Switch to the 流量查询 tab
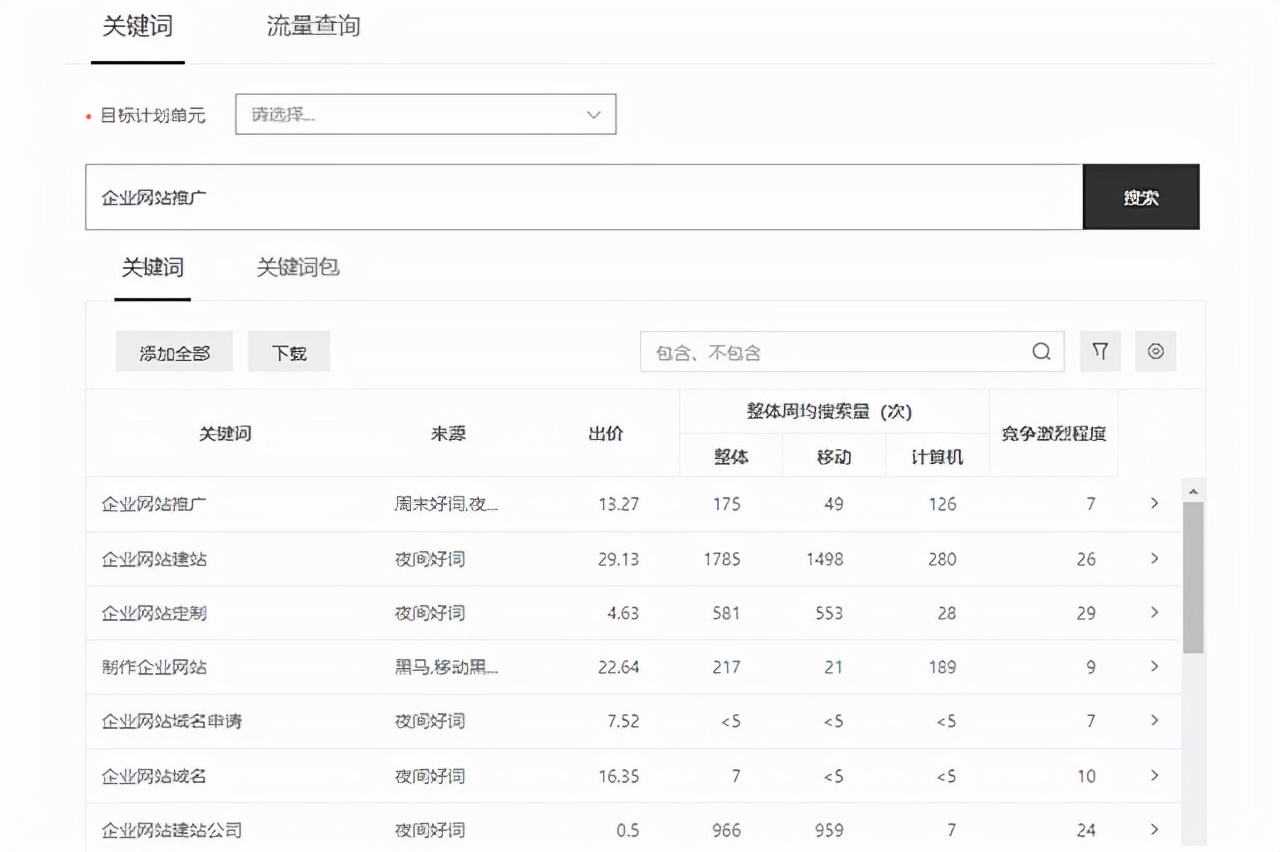This screenshot has height=852, width=1280. tap(313, 27)
